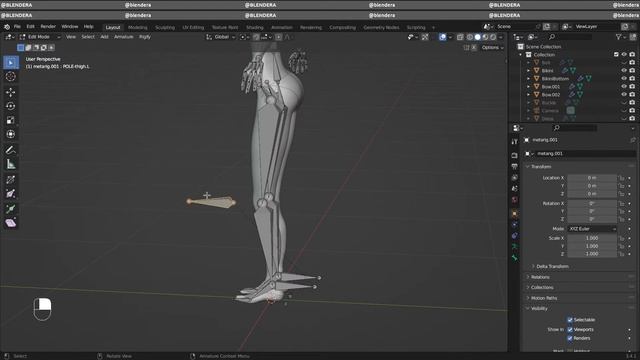Open the World properties tab

click(514, 200)
